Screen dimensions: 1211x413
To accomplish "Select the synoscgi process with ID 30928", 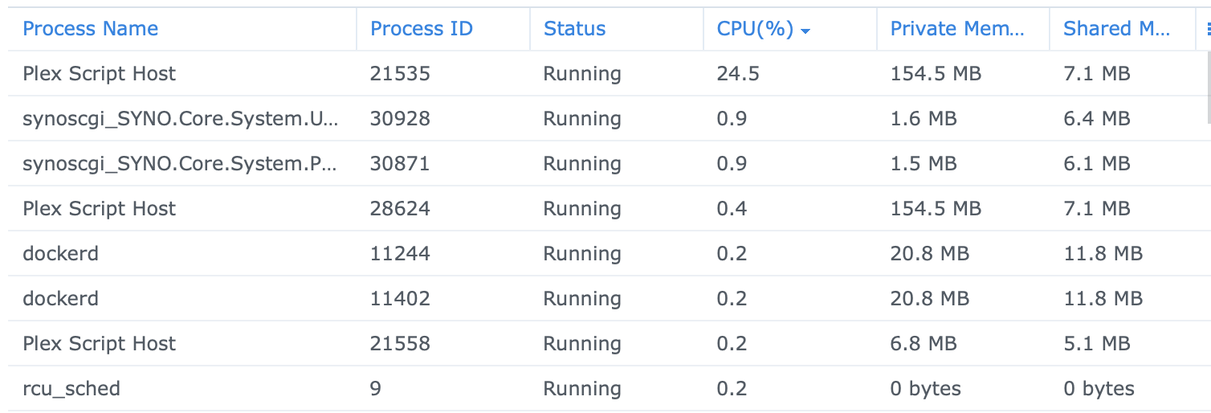I will (180, 119).
